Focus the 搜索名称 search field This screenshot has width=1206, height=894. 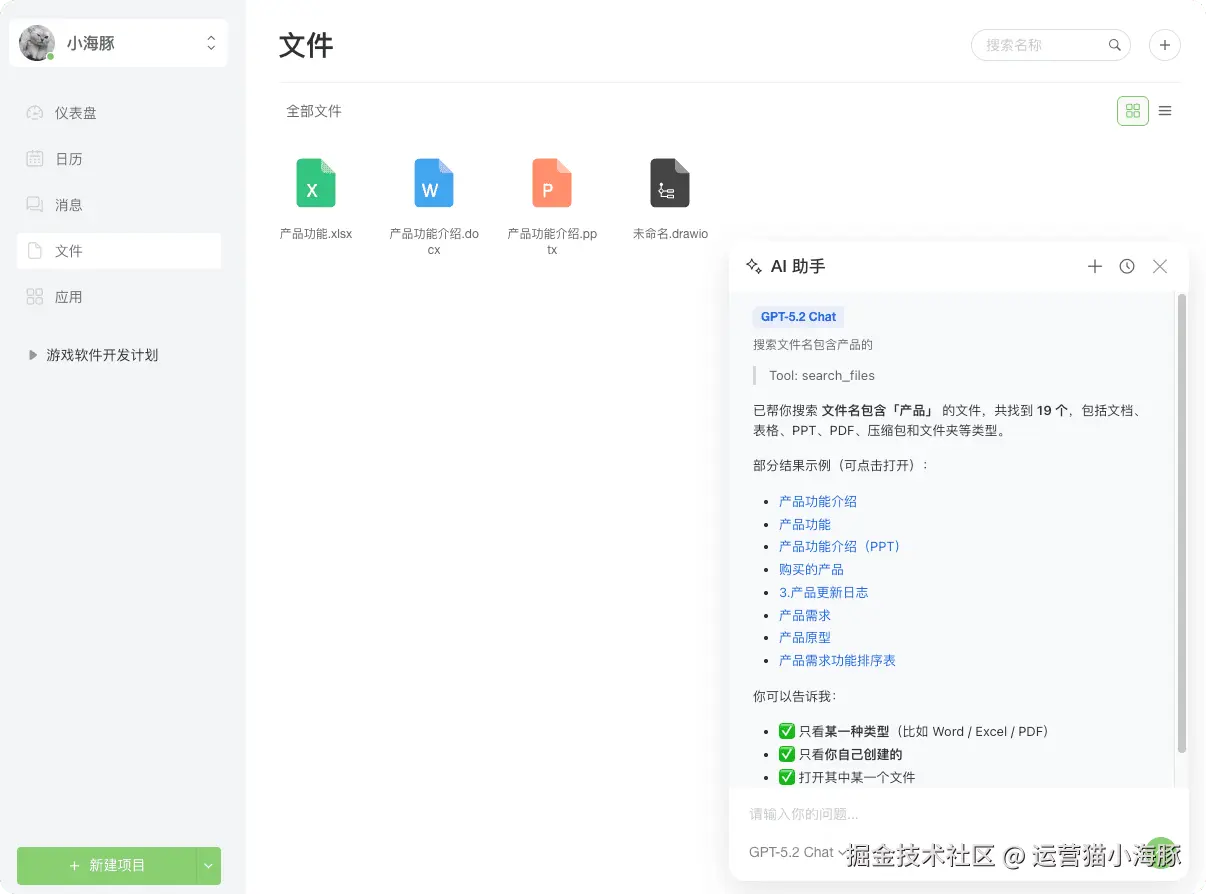pos(1050,45)
